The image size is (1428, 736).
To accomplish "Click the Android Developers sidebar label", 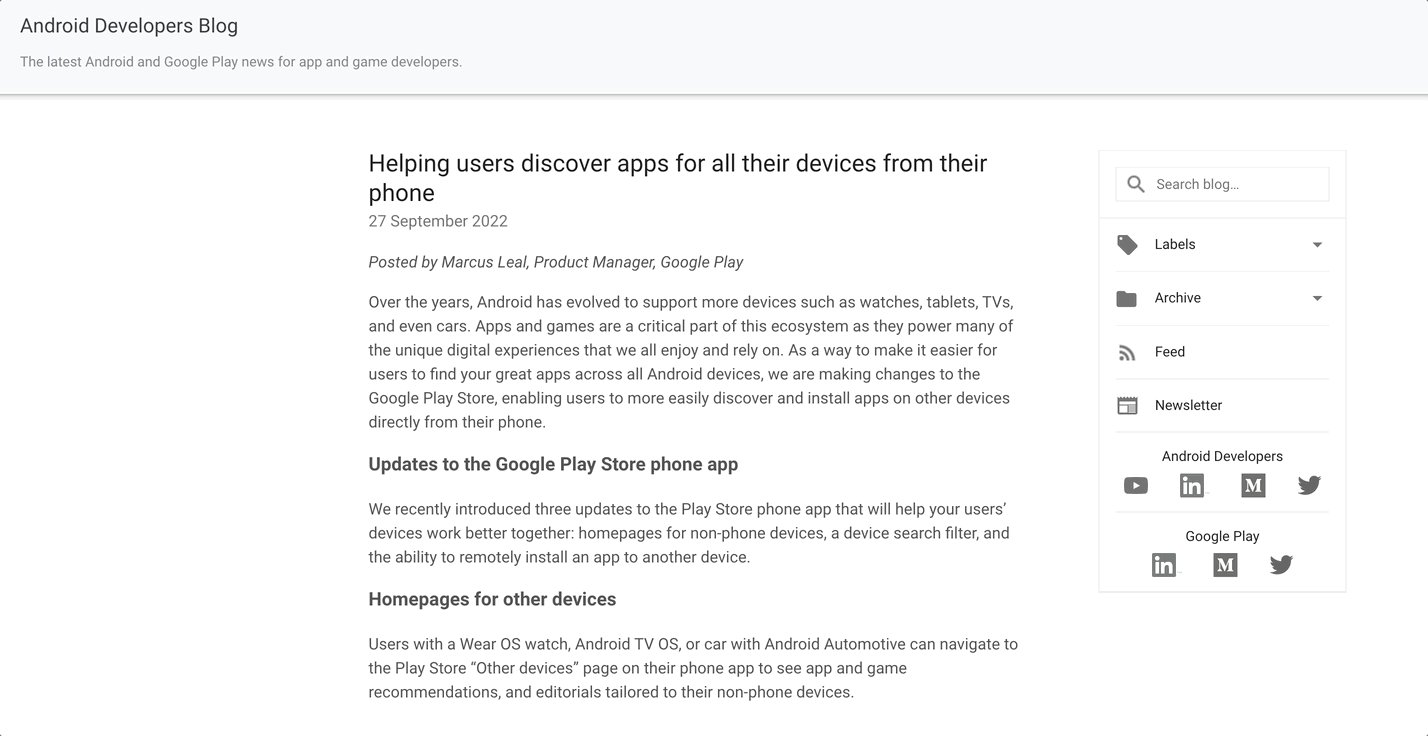I will [1222, 456].
